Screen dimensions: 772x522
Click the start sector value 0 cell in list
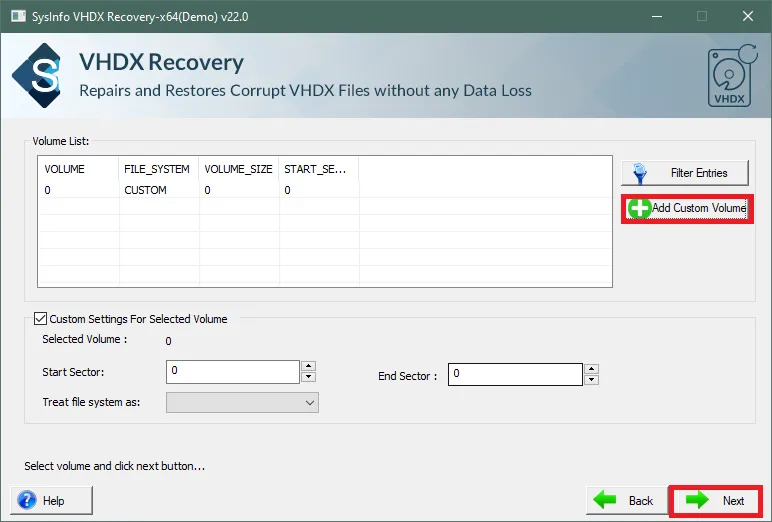pos(319,190)
